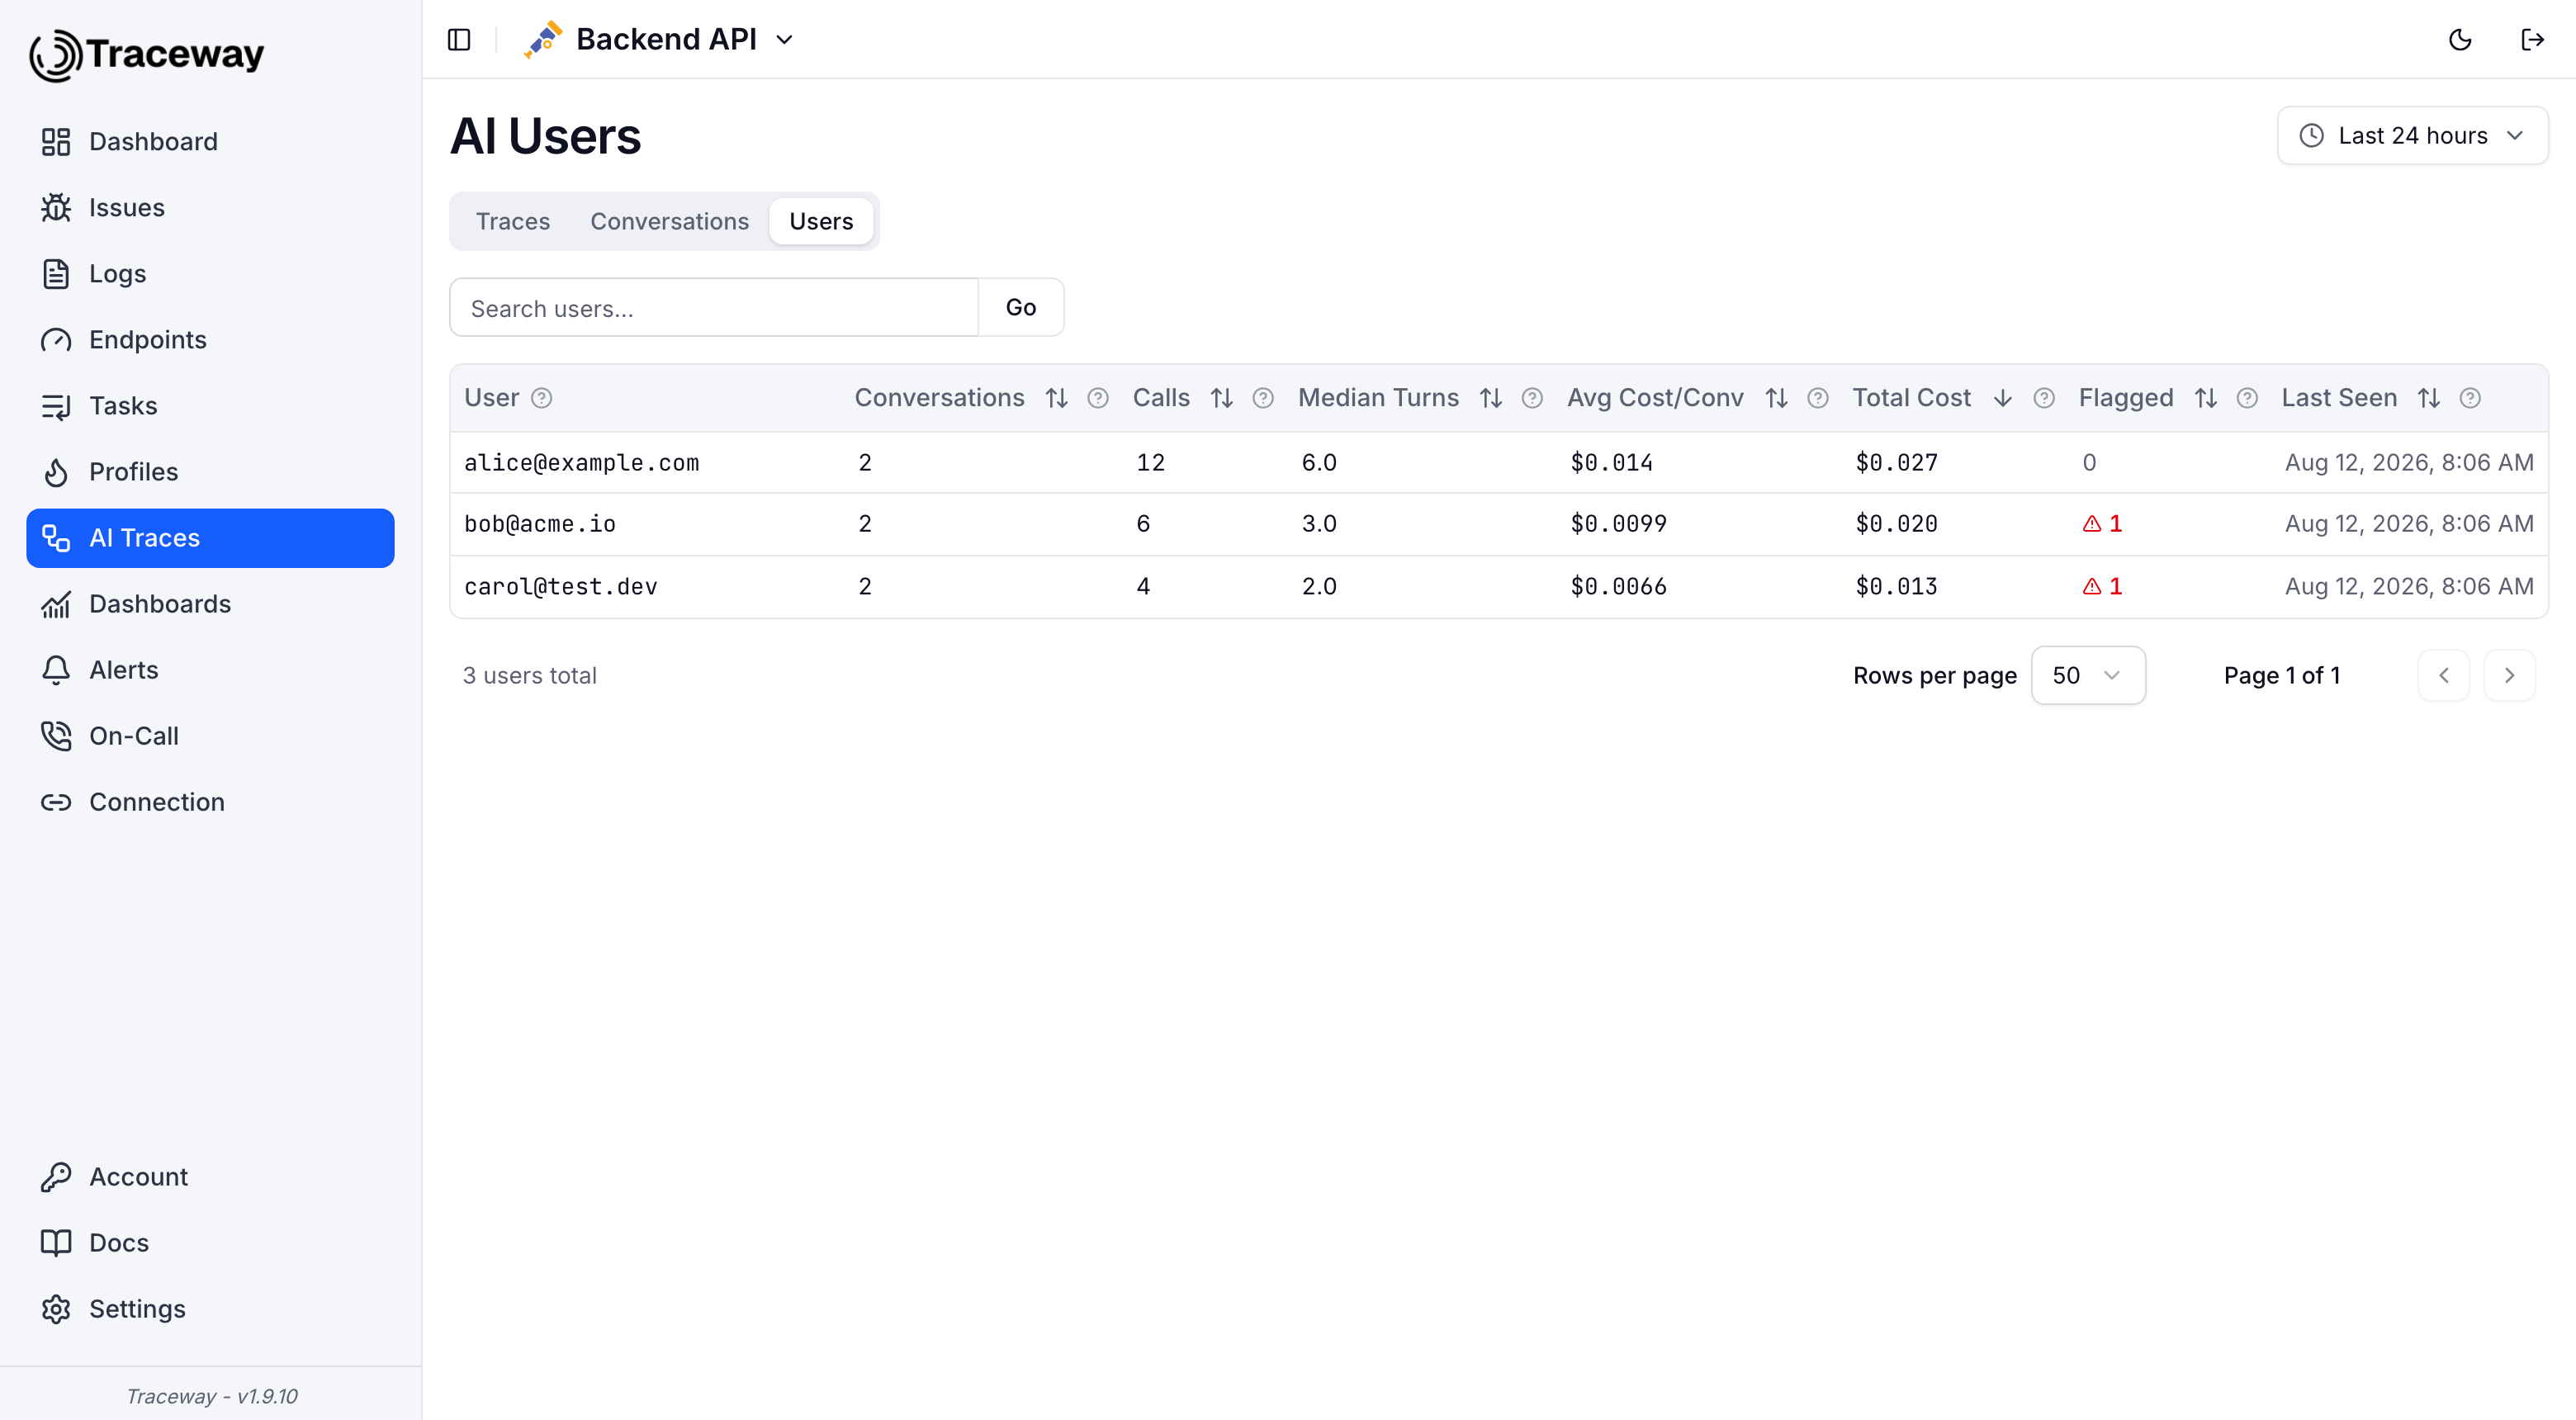Show help for Conversations column
Screen dimensions: 2576x1420
click(1097, 398)
